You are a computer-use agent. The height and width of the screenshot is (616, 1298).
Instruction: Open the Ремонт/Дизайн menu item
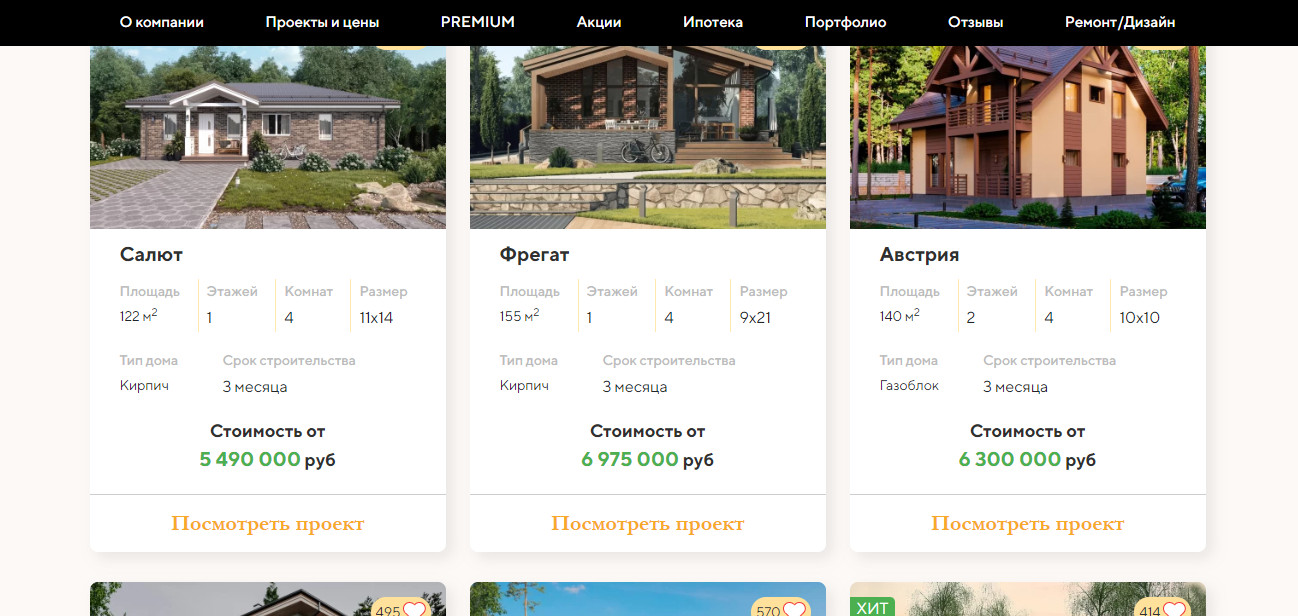(x=1120, y=22)
